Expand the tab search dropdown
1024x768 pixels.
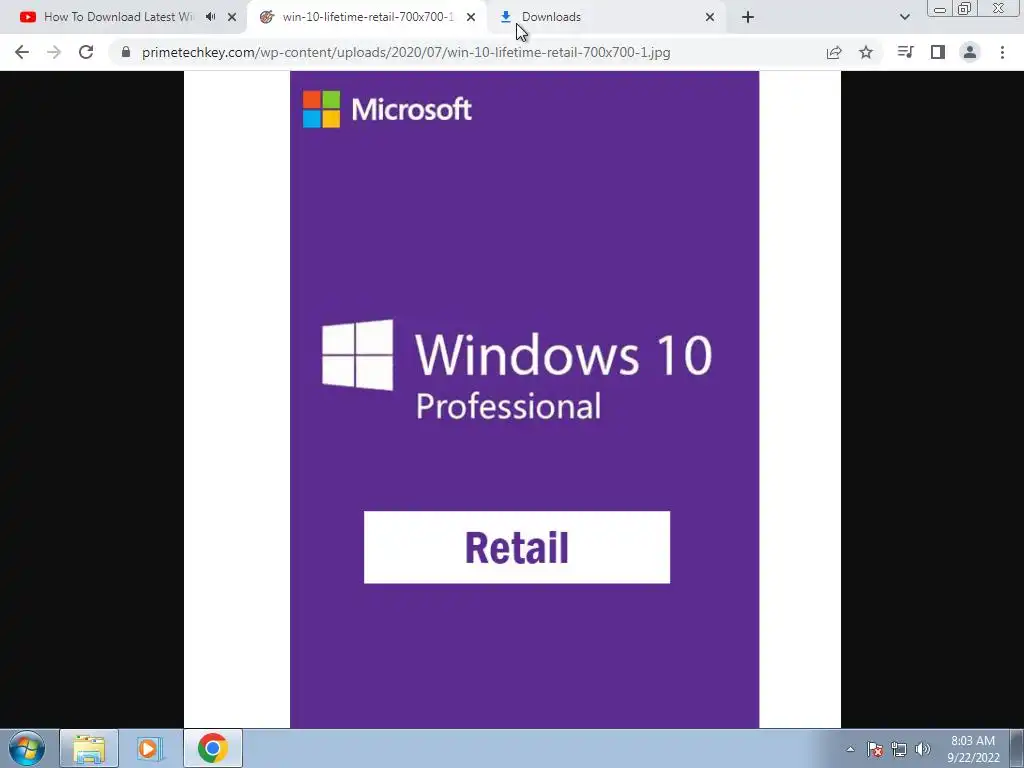[904, 17]
